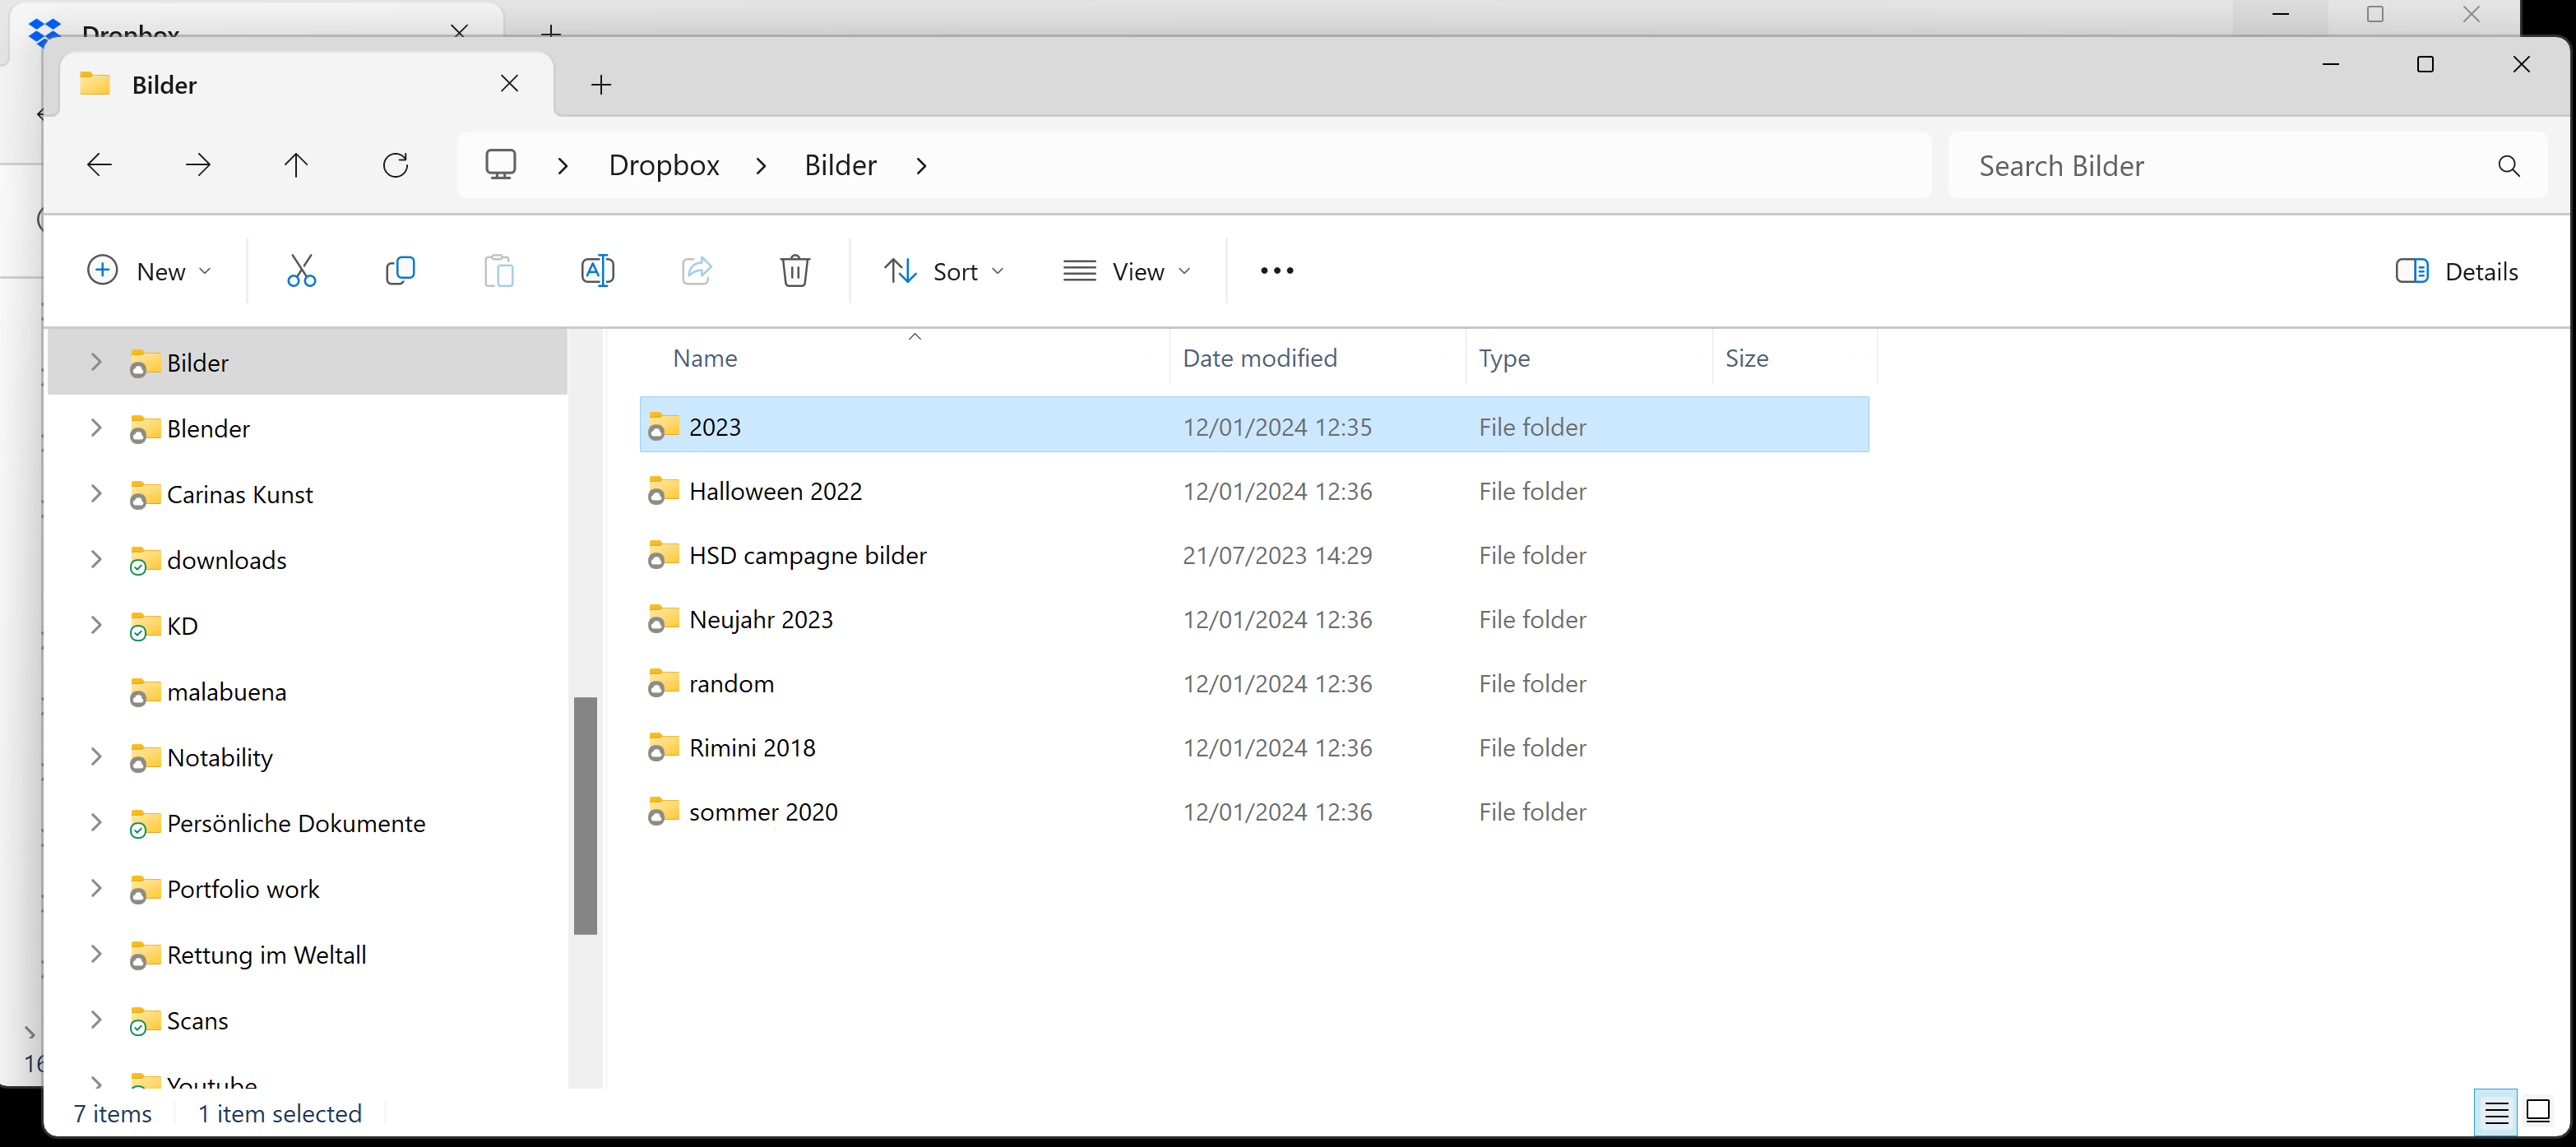This screenshot has width=2576, height=1147.
Task: Expand the Blender folder in the sidebar
Action: tap(96, 428)
